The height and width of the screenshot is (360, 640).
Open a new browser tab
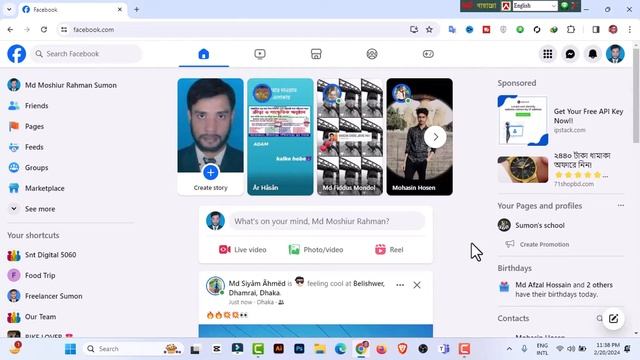(136, 9)
